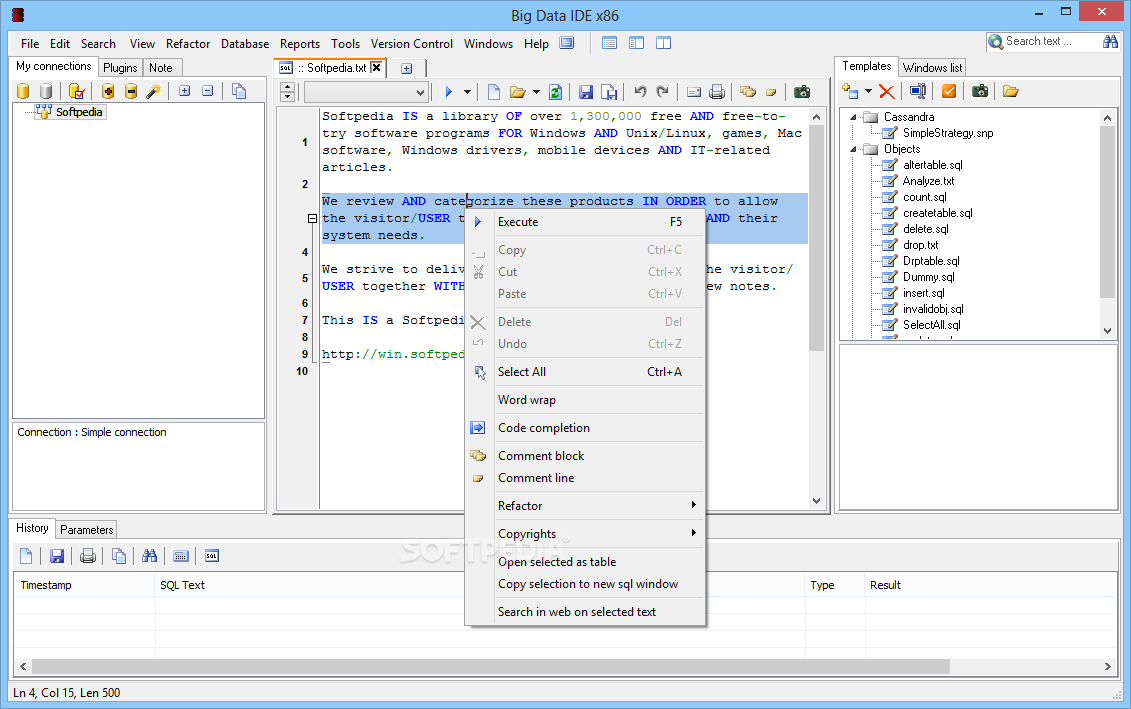
Task: Click the binoculars search icon in top bar
Action: tap(1110, 42)
